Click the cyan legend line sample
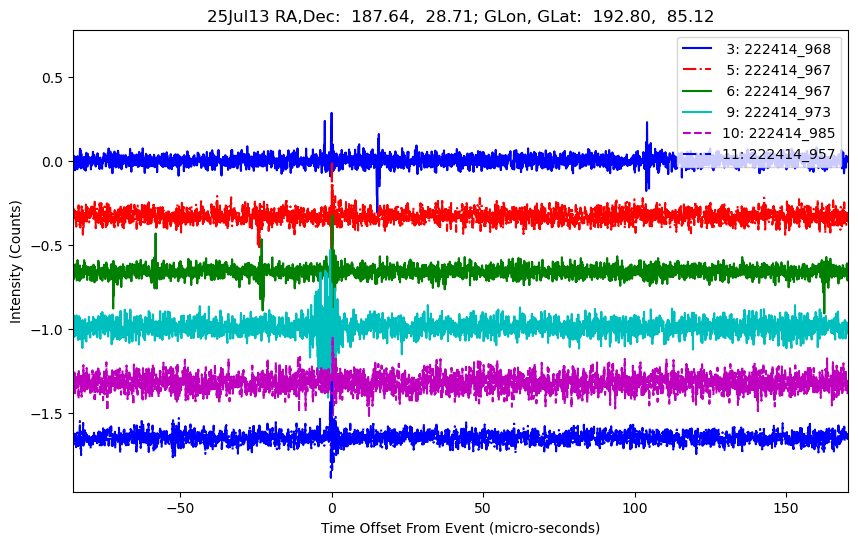The height and width of the screenshot is (545, 858). click(x=697, y=112)
